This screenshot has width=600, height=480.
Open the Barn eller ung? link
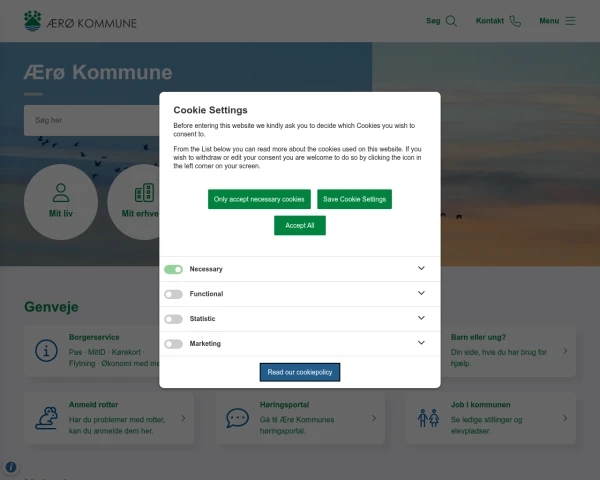[478, 337]
